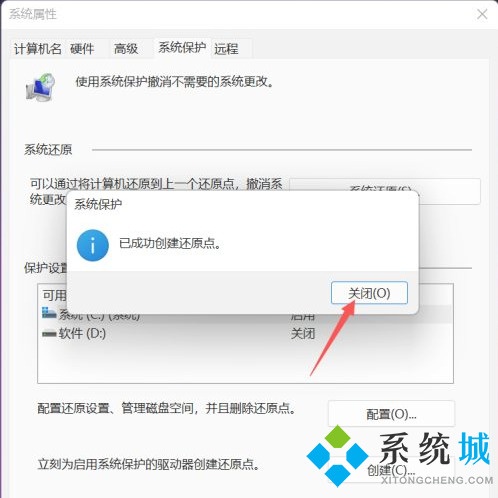The width and height of the screenshot is (498, 498).
Task: Select the 系统保护 tab
Action: click(x=182, y=48)
